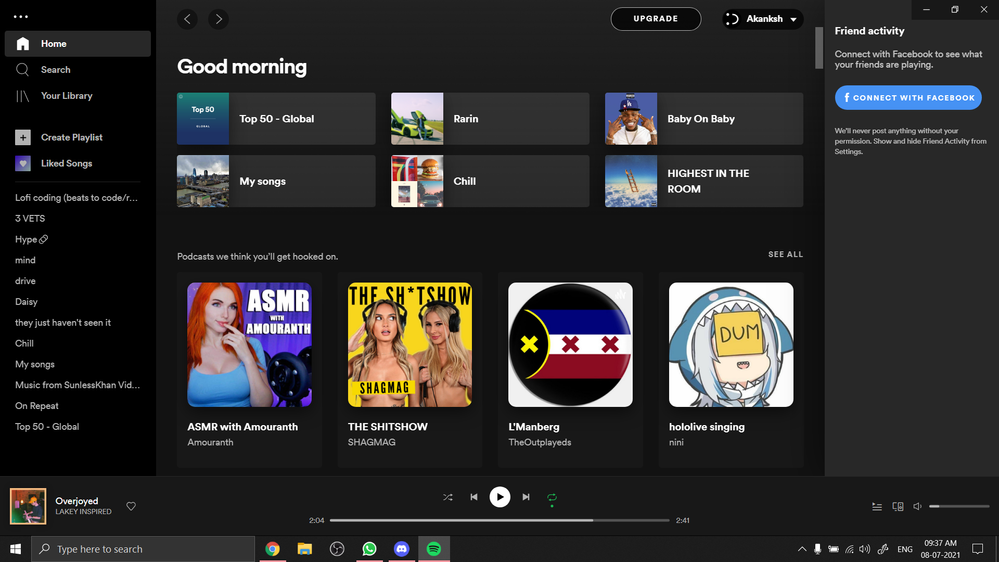The image size is (999, 562).
Task: Click the Create Playlist plus icon
Action: click(x=23, y=137)
